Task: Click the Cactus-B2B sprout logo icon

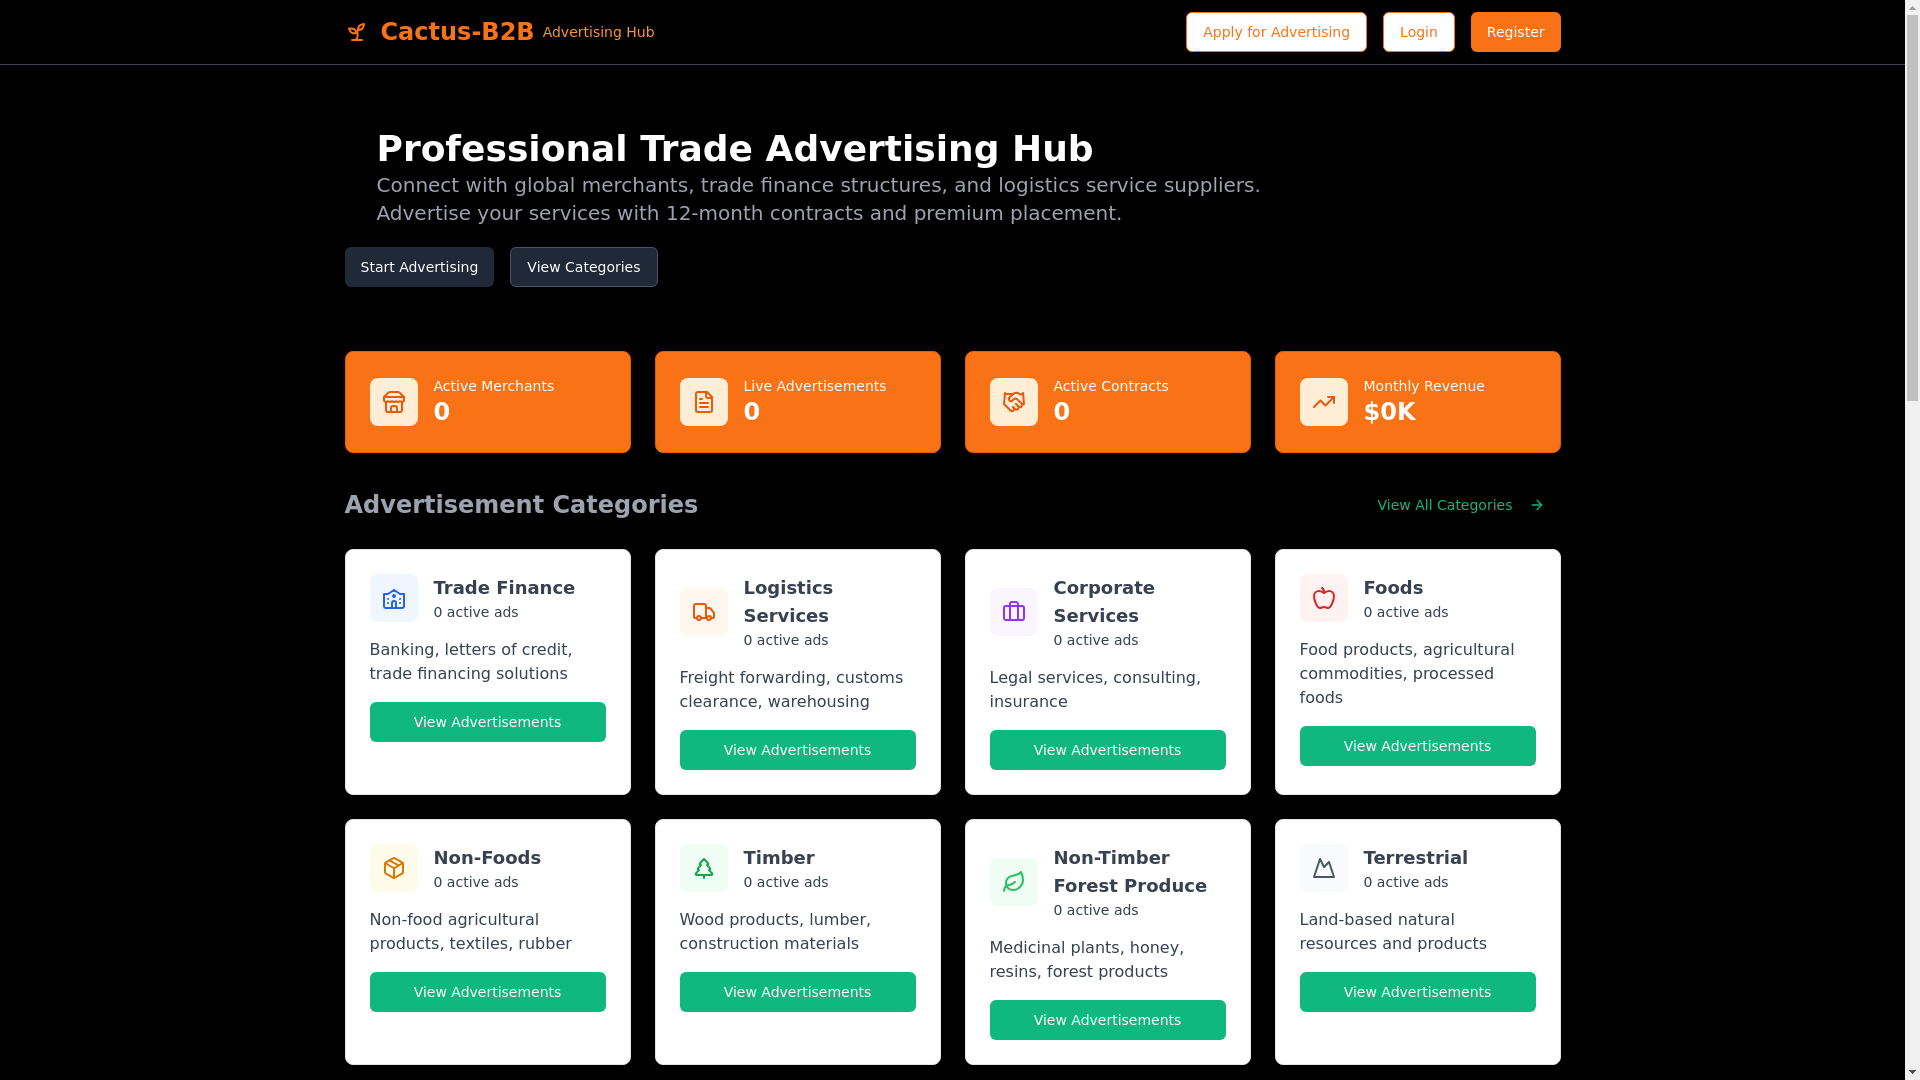Action: 356,32
